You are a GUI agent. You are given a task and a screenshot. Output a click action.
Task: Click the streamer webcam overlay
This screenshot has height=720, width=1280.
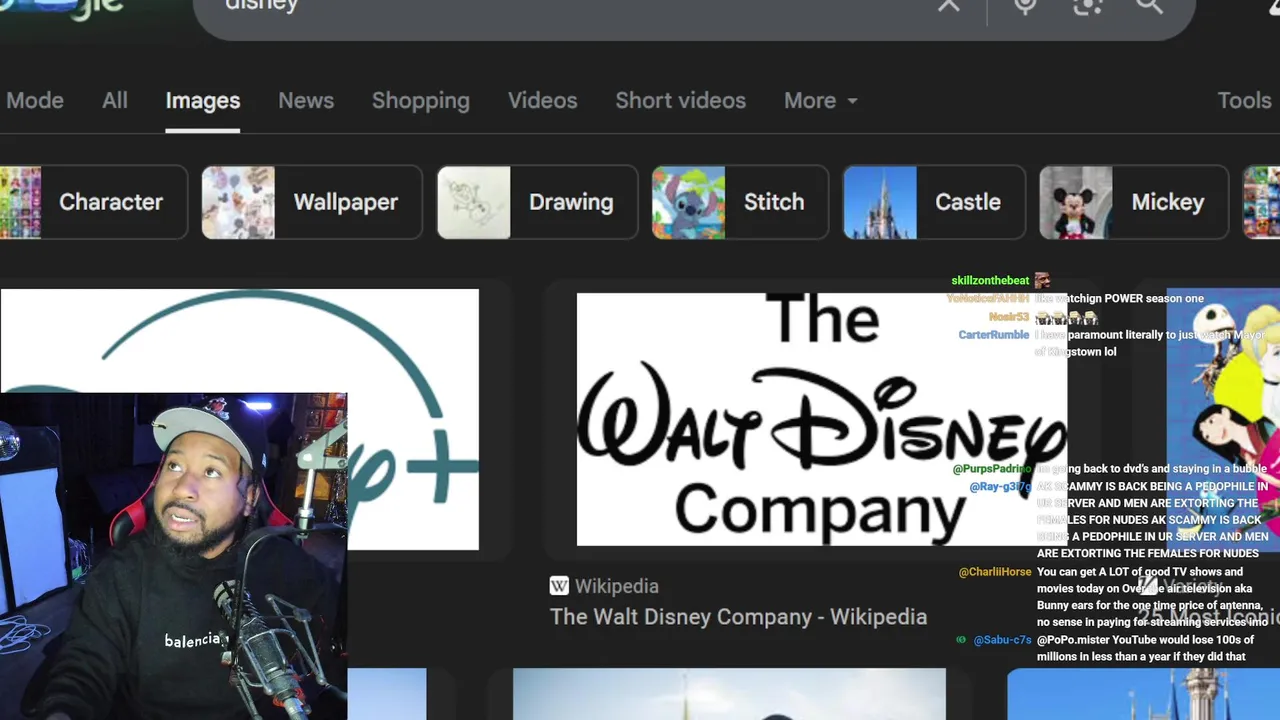point(173,556)
